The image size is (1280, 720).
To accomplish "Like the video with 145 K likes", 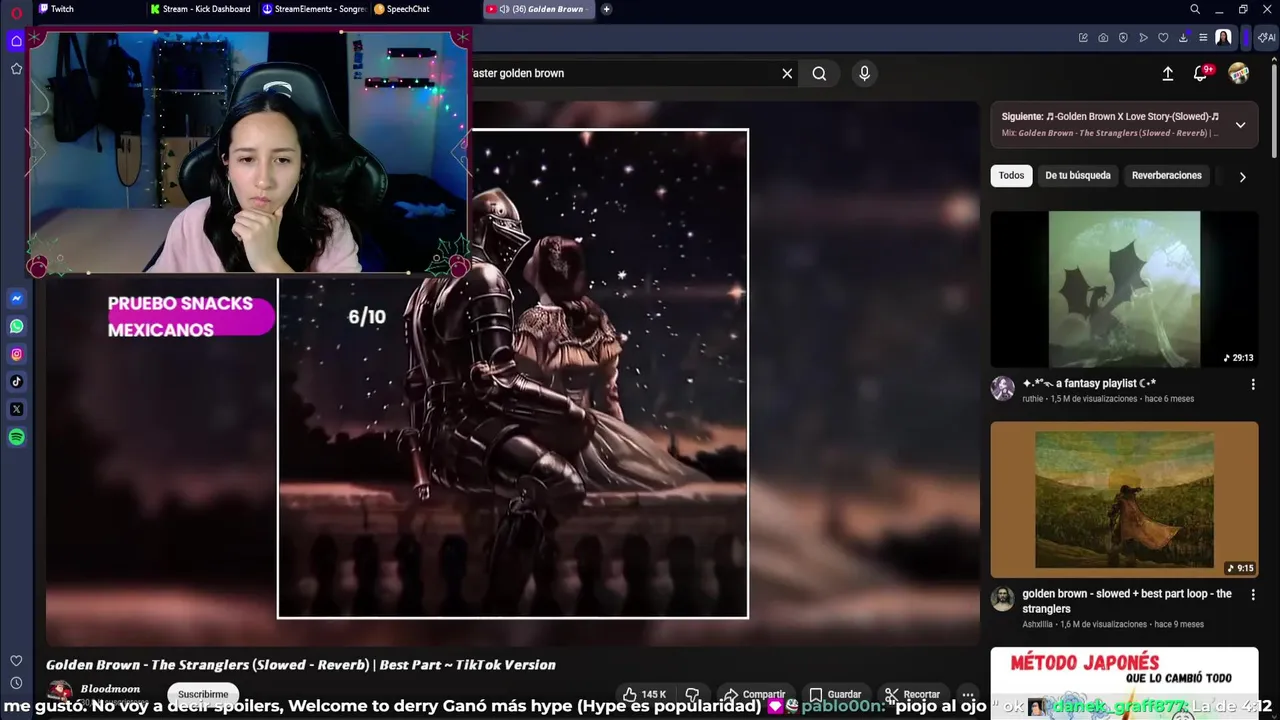I will [644, 694].
